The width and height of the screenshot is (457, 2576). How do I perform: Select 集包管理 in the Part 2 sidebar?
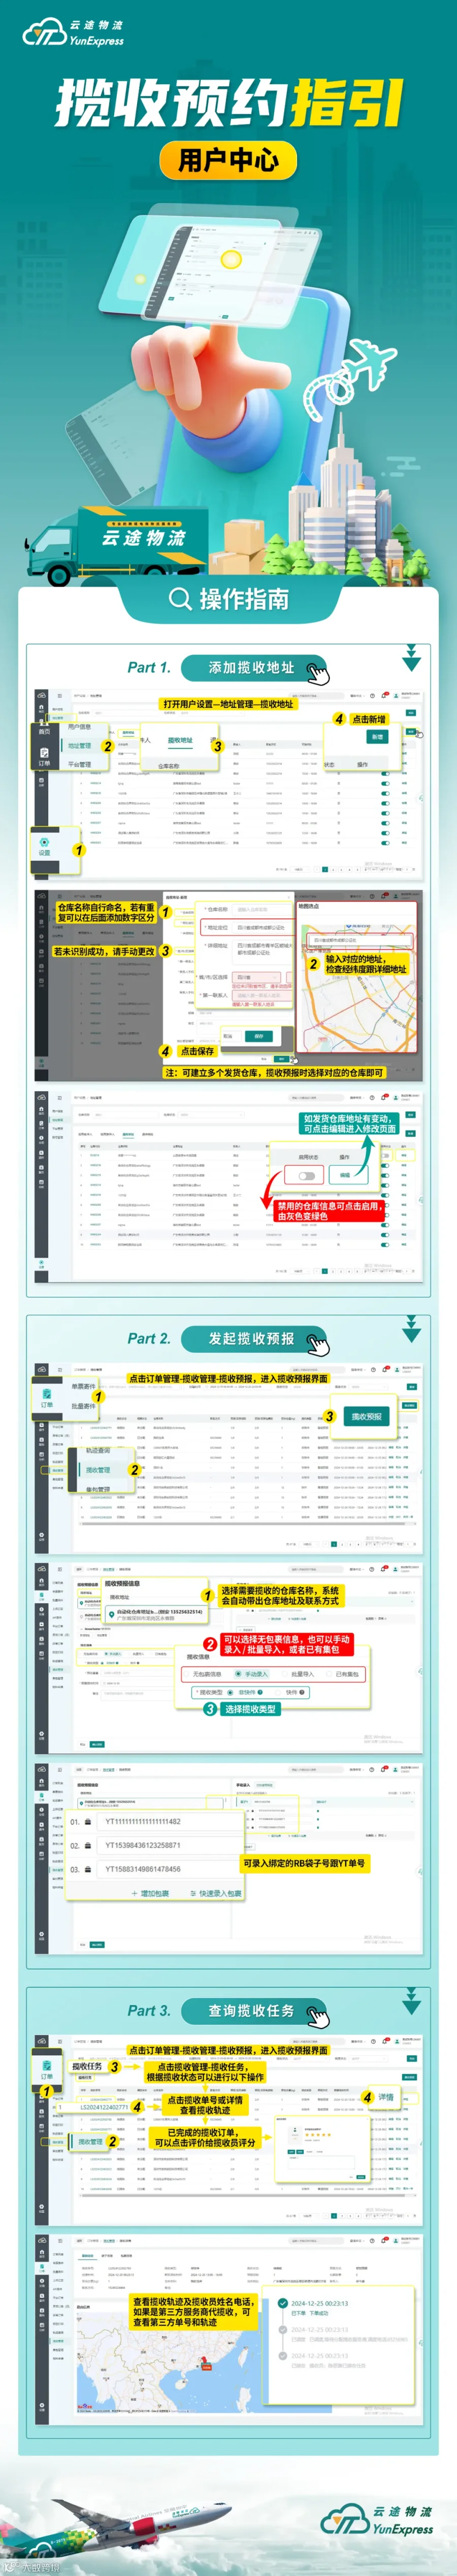tap(97, 1489)
